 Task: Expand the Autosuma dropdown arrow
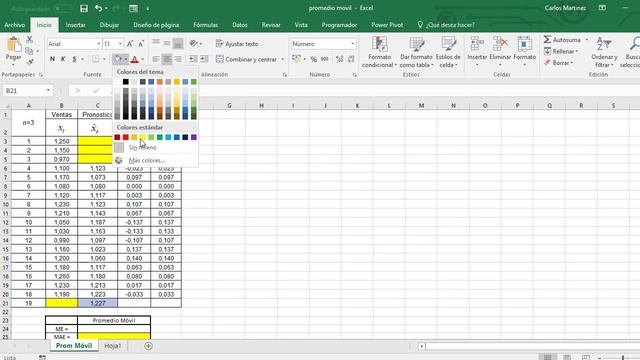point(587,40)
